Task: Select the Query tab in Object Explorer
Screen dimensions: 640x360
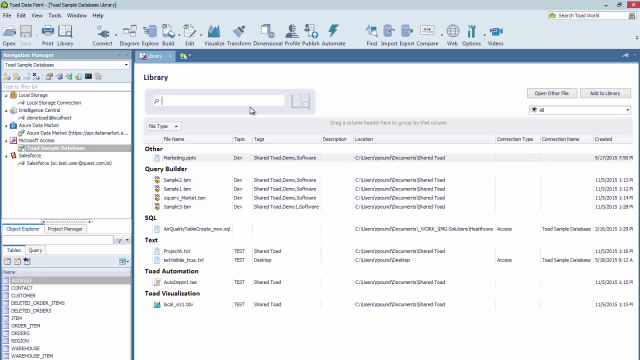Action: pos(35,250)
